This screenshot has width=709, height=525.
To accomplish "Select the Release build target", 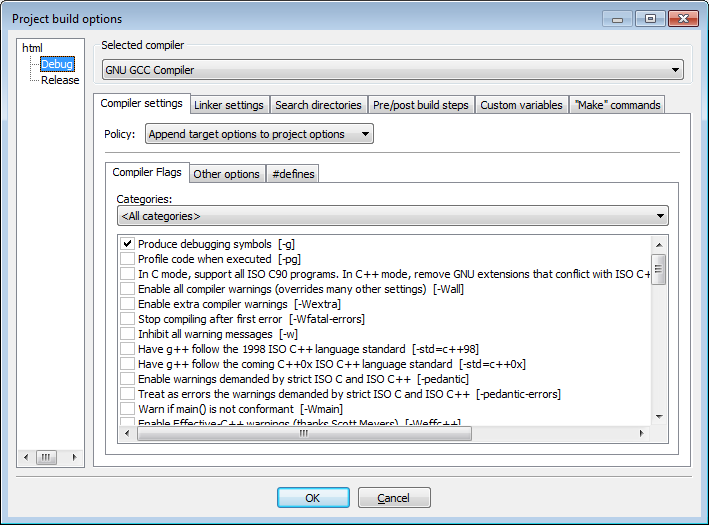I will (60, 80).
